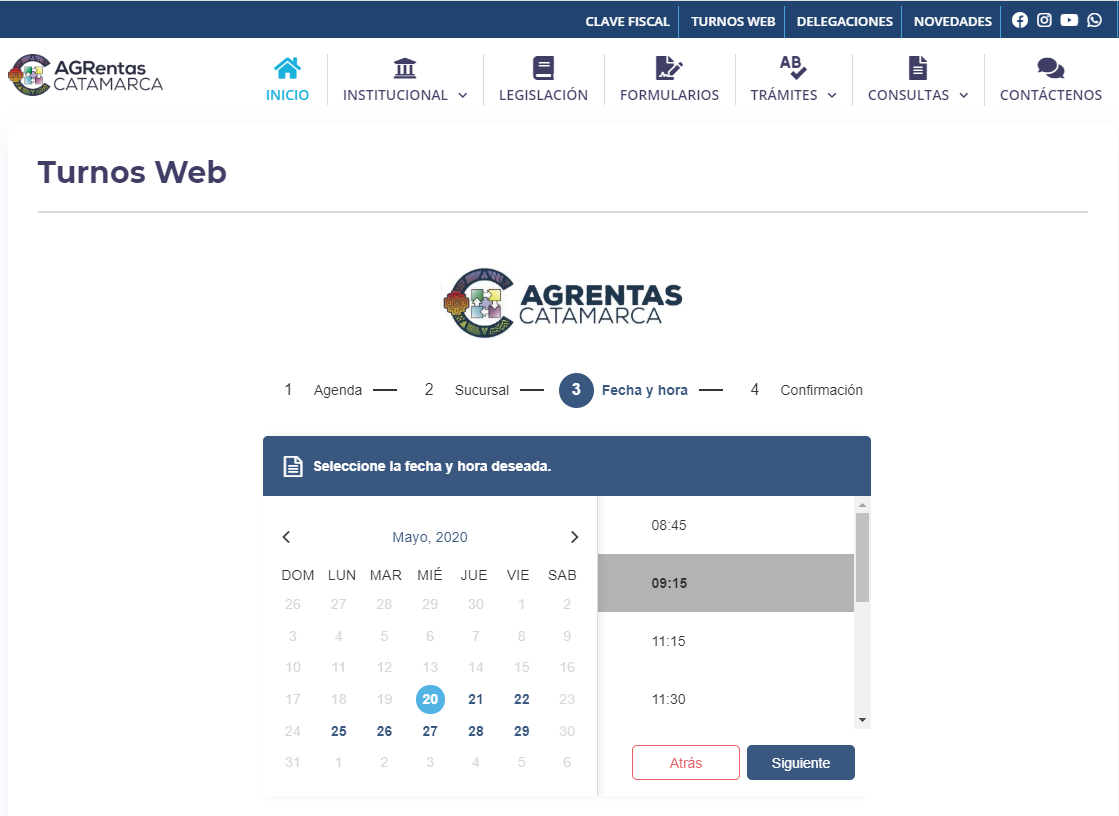1119x816 pixels.
Task: Select May 26 in calendar
Action: coord(384,731)
